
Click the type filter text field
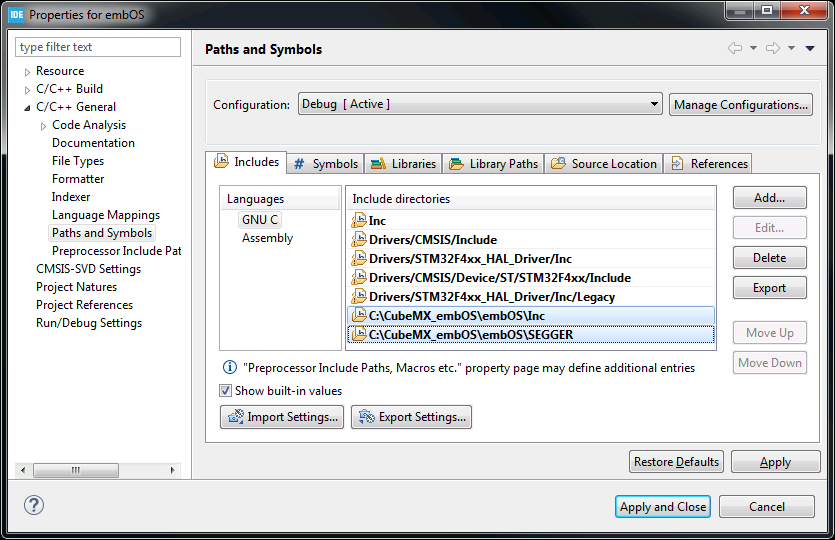98,47
